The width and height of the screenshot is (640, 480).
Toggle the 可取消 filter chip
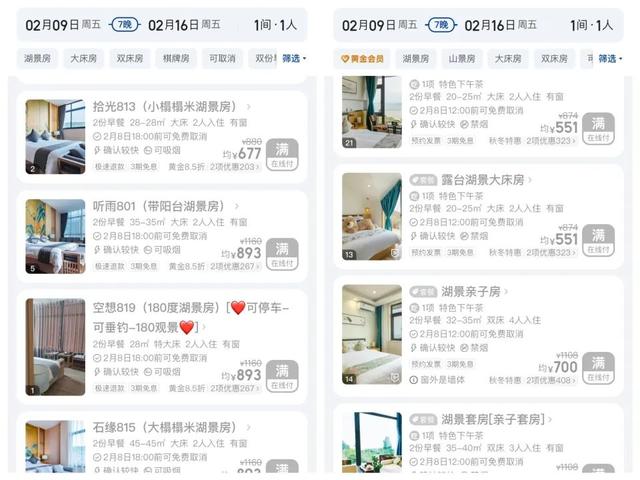point(222,58)
